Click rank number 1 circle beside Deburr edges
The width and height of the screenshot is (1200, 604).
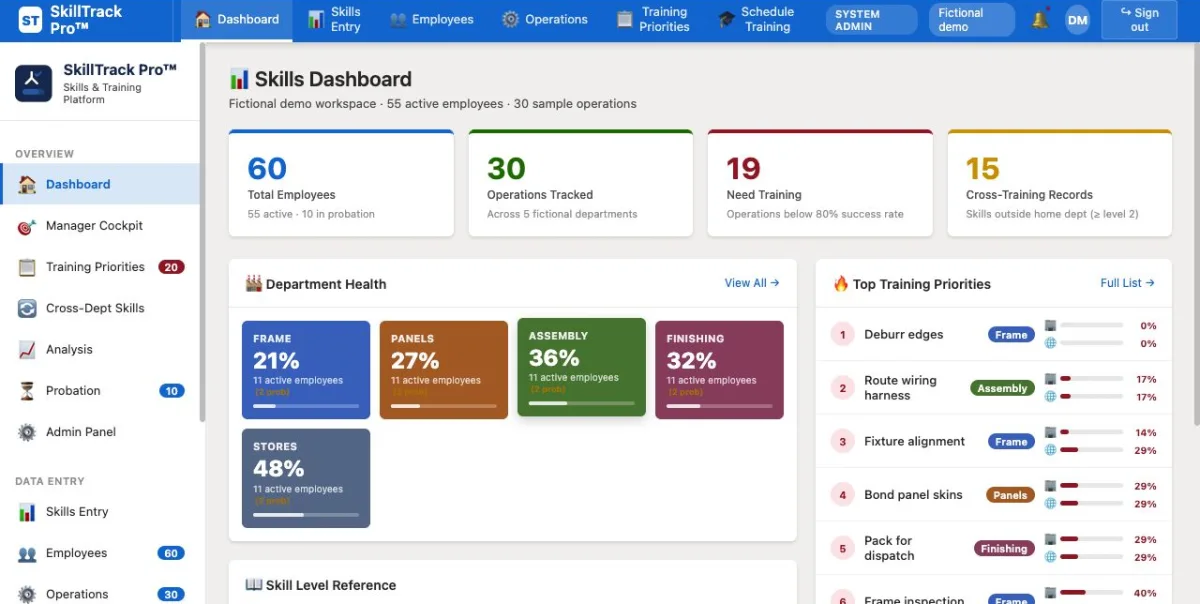(842, 335)
